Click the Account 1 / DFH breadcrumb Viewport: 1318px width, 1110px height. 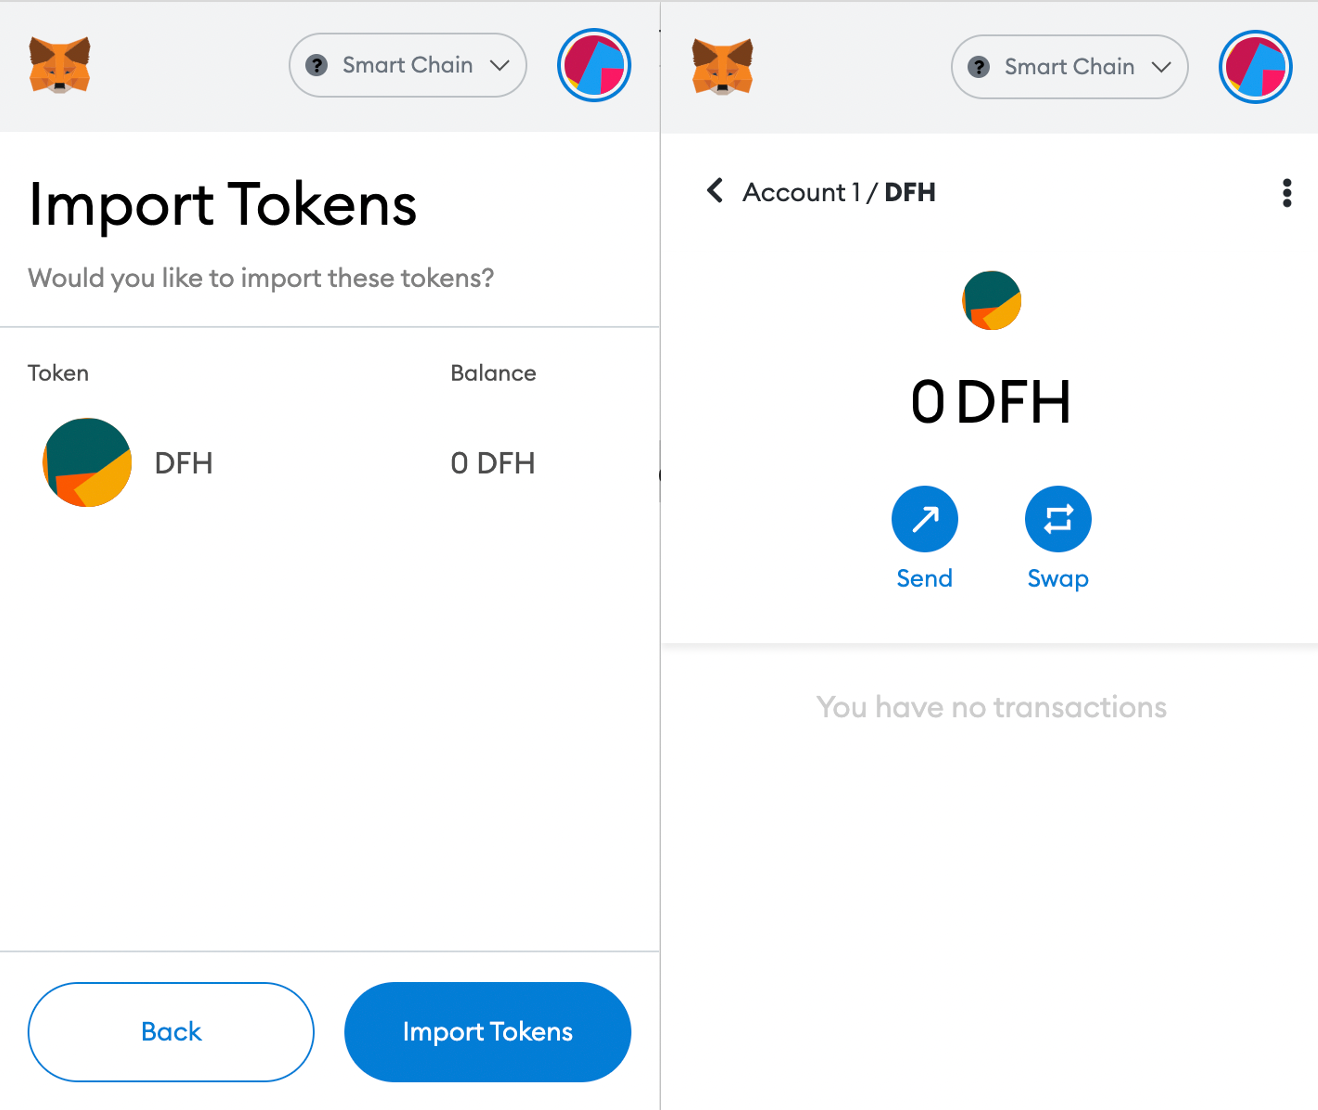click(839, 192)
